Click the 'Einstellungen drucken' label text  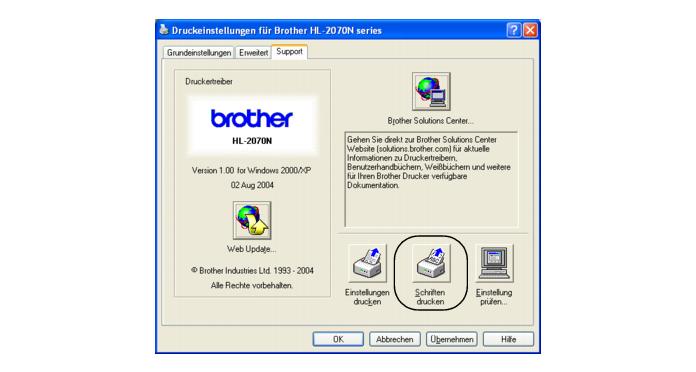click(x=367, y=297)
